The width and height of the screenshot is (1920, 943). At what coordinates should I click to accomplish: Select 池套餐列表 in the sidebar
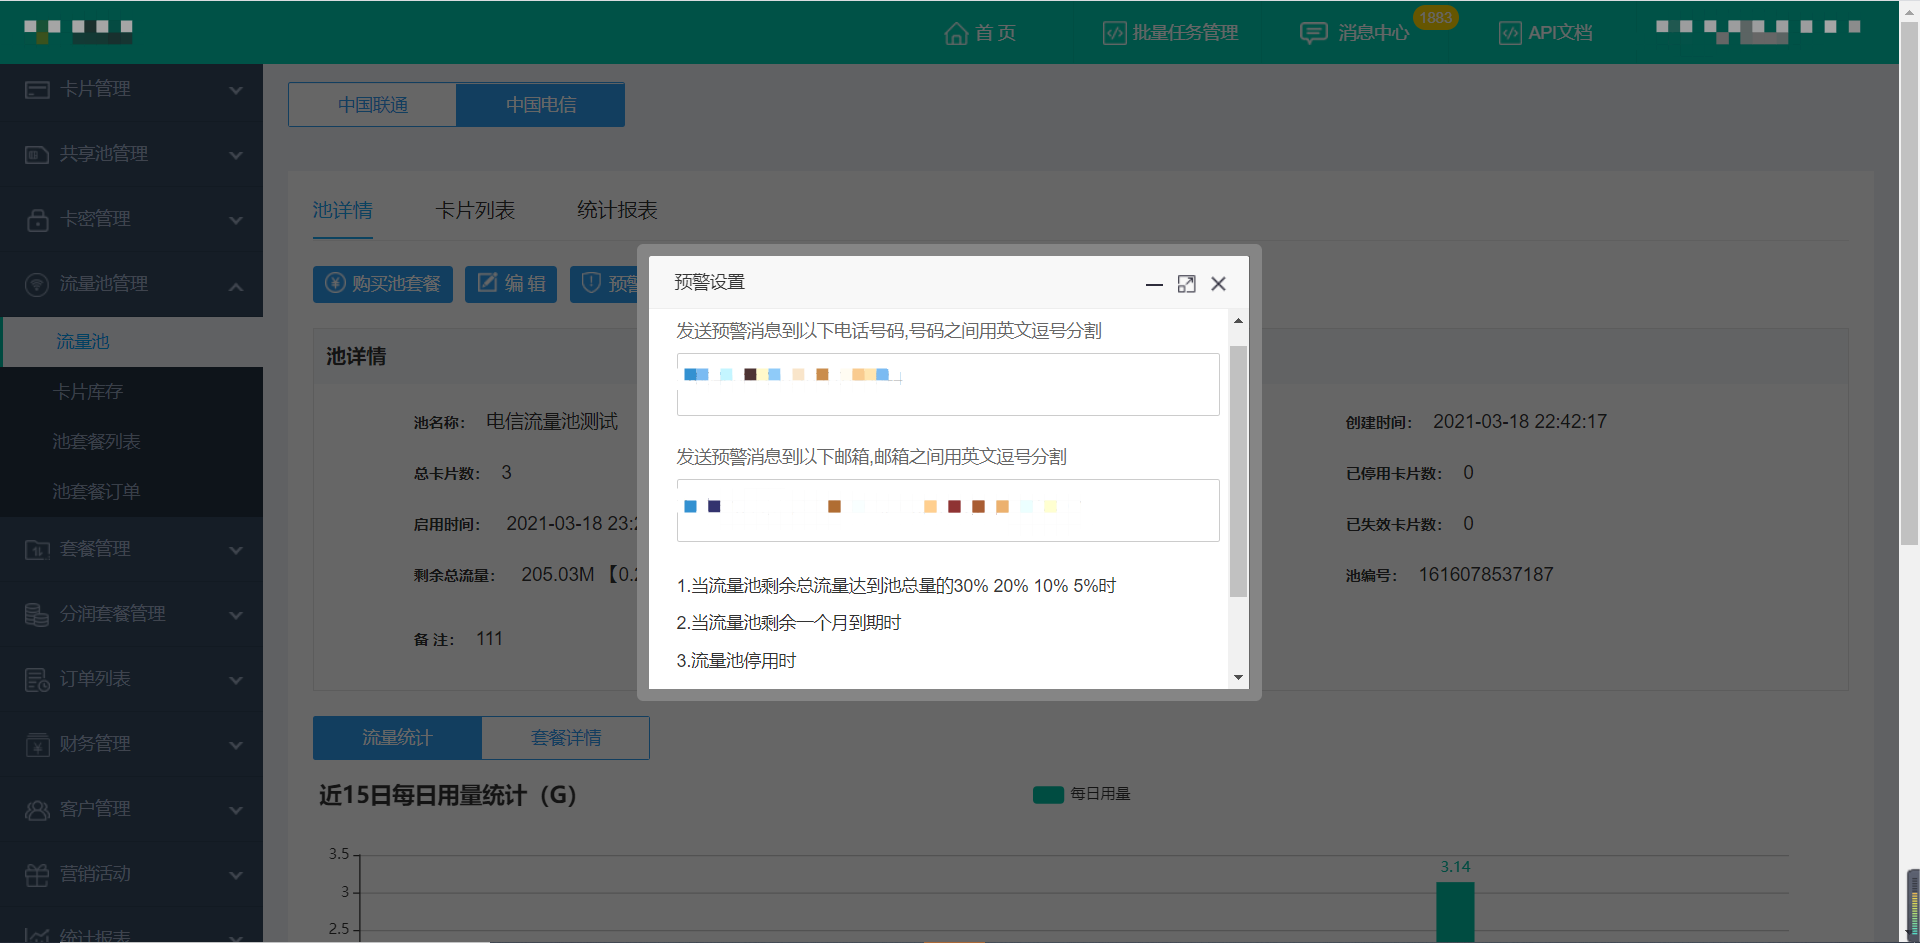(132, 442)
